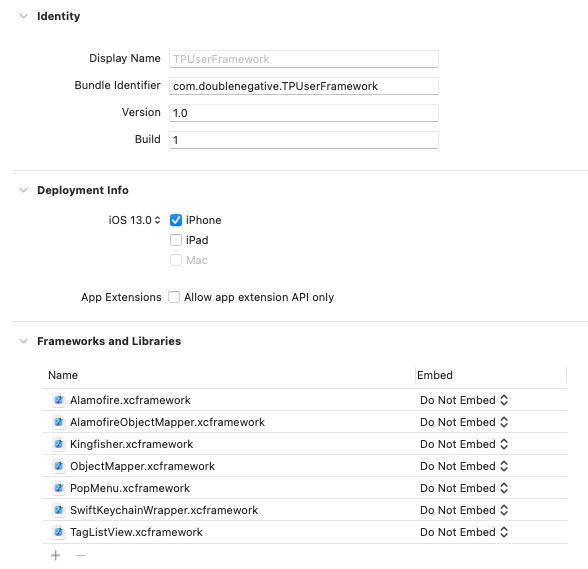This screenshot has height=569, width=588.
Task: Select the AlamofireObjectMapper.xcframework row name
Action: coord(167,422)
